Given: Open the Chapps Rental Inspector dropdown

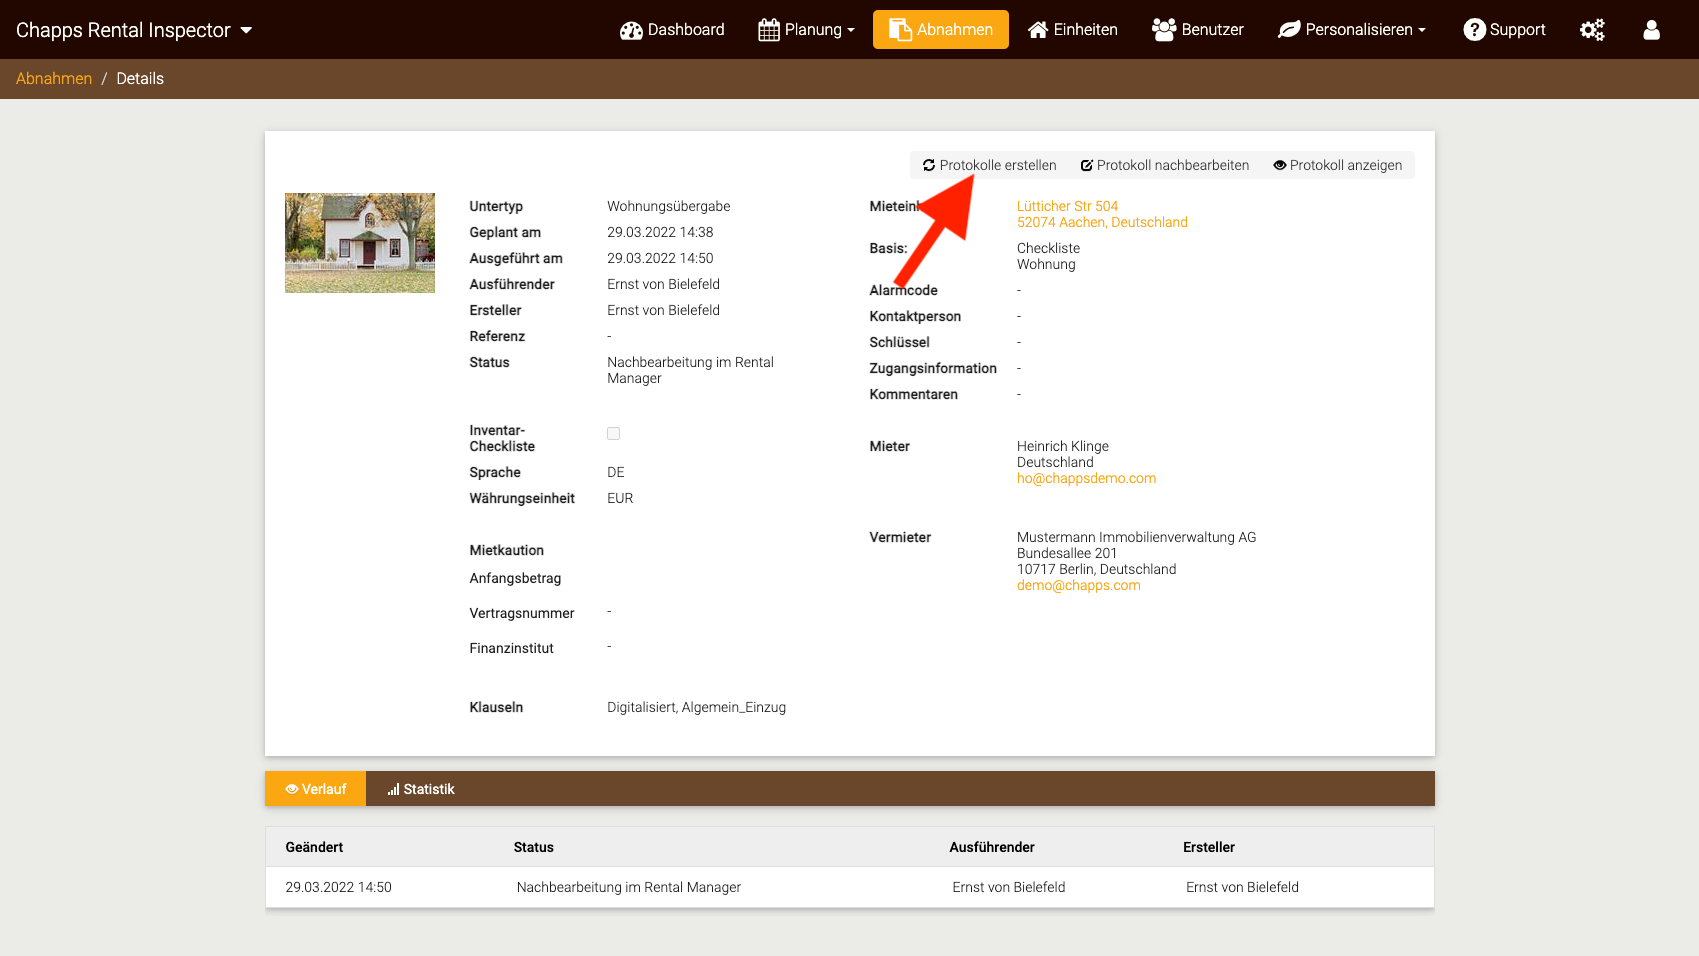Looking at the screenshot, I should click(134, 30).
